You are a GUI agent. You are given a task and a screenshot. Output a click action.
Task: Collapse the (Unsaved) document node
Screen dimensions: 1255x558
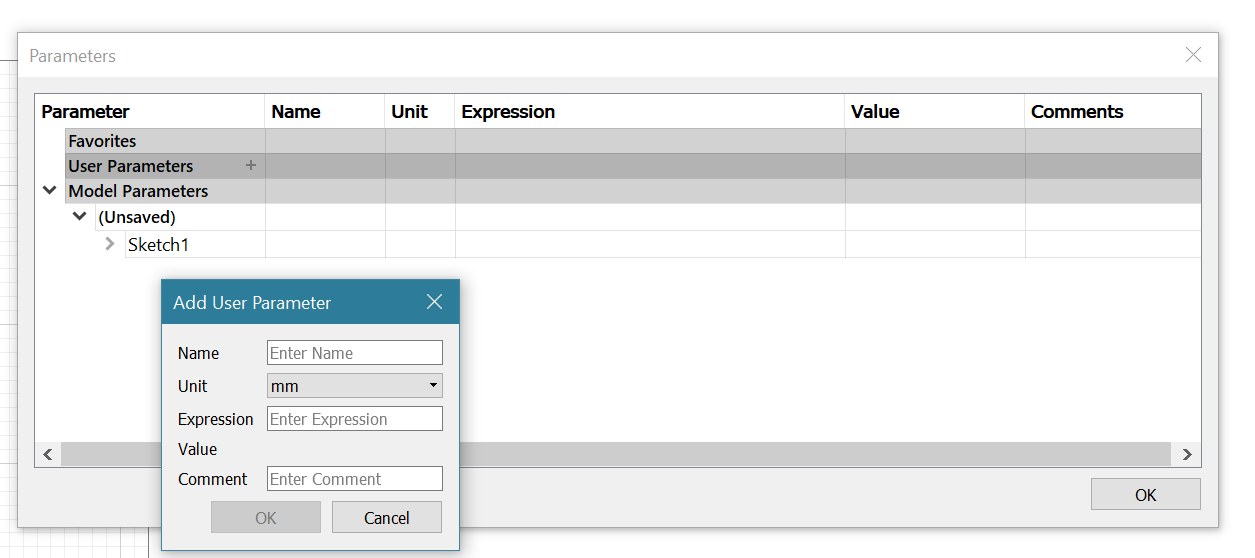[x=80, y=217]
